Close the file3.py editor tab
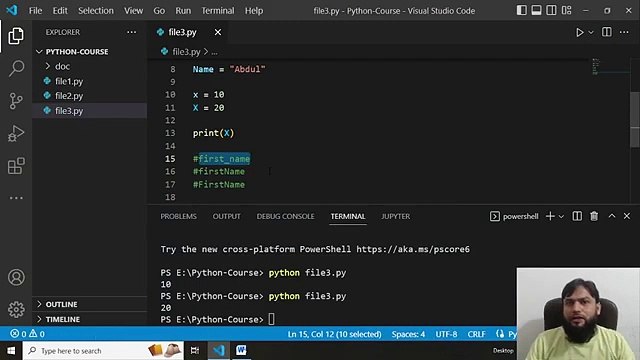The height and width of the screenshot is (360, 640). [x=218, y=32]
